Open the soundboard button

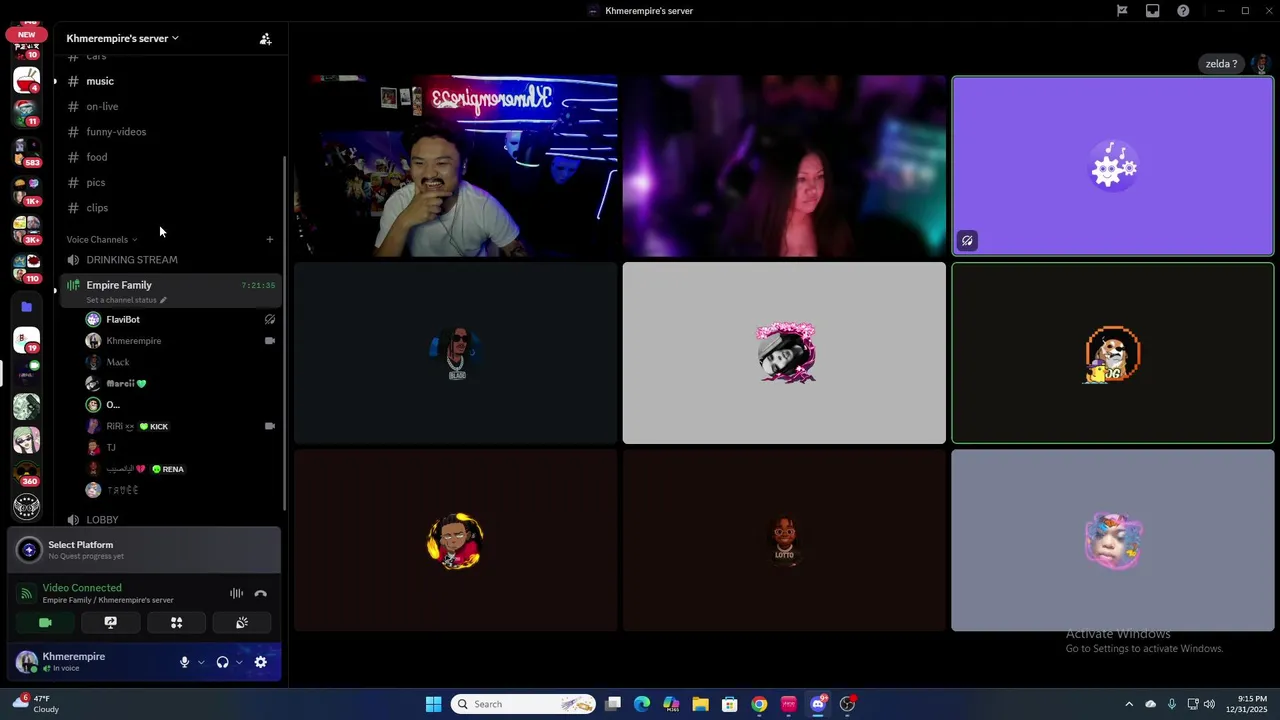(242, 622)
